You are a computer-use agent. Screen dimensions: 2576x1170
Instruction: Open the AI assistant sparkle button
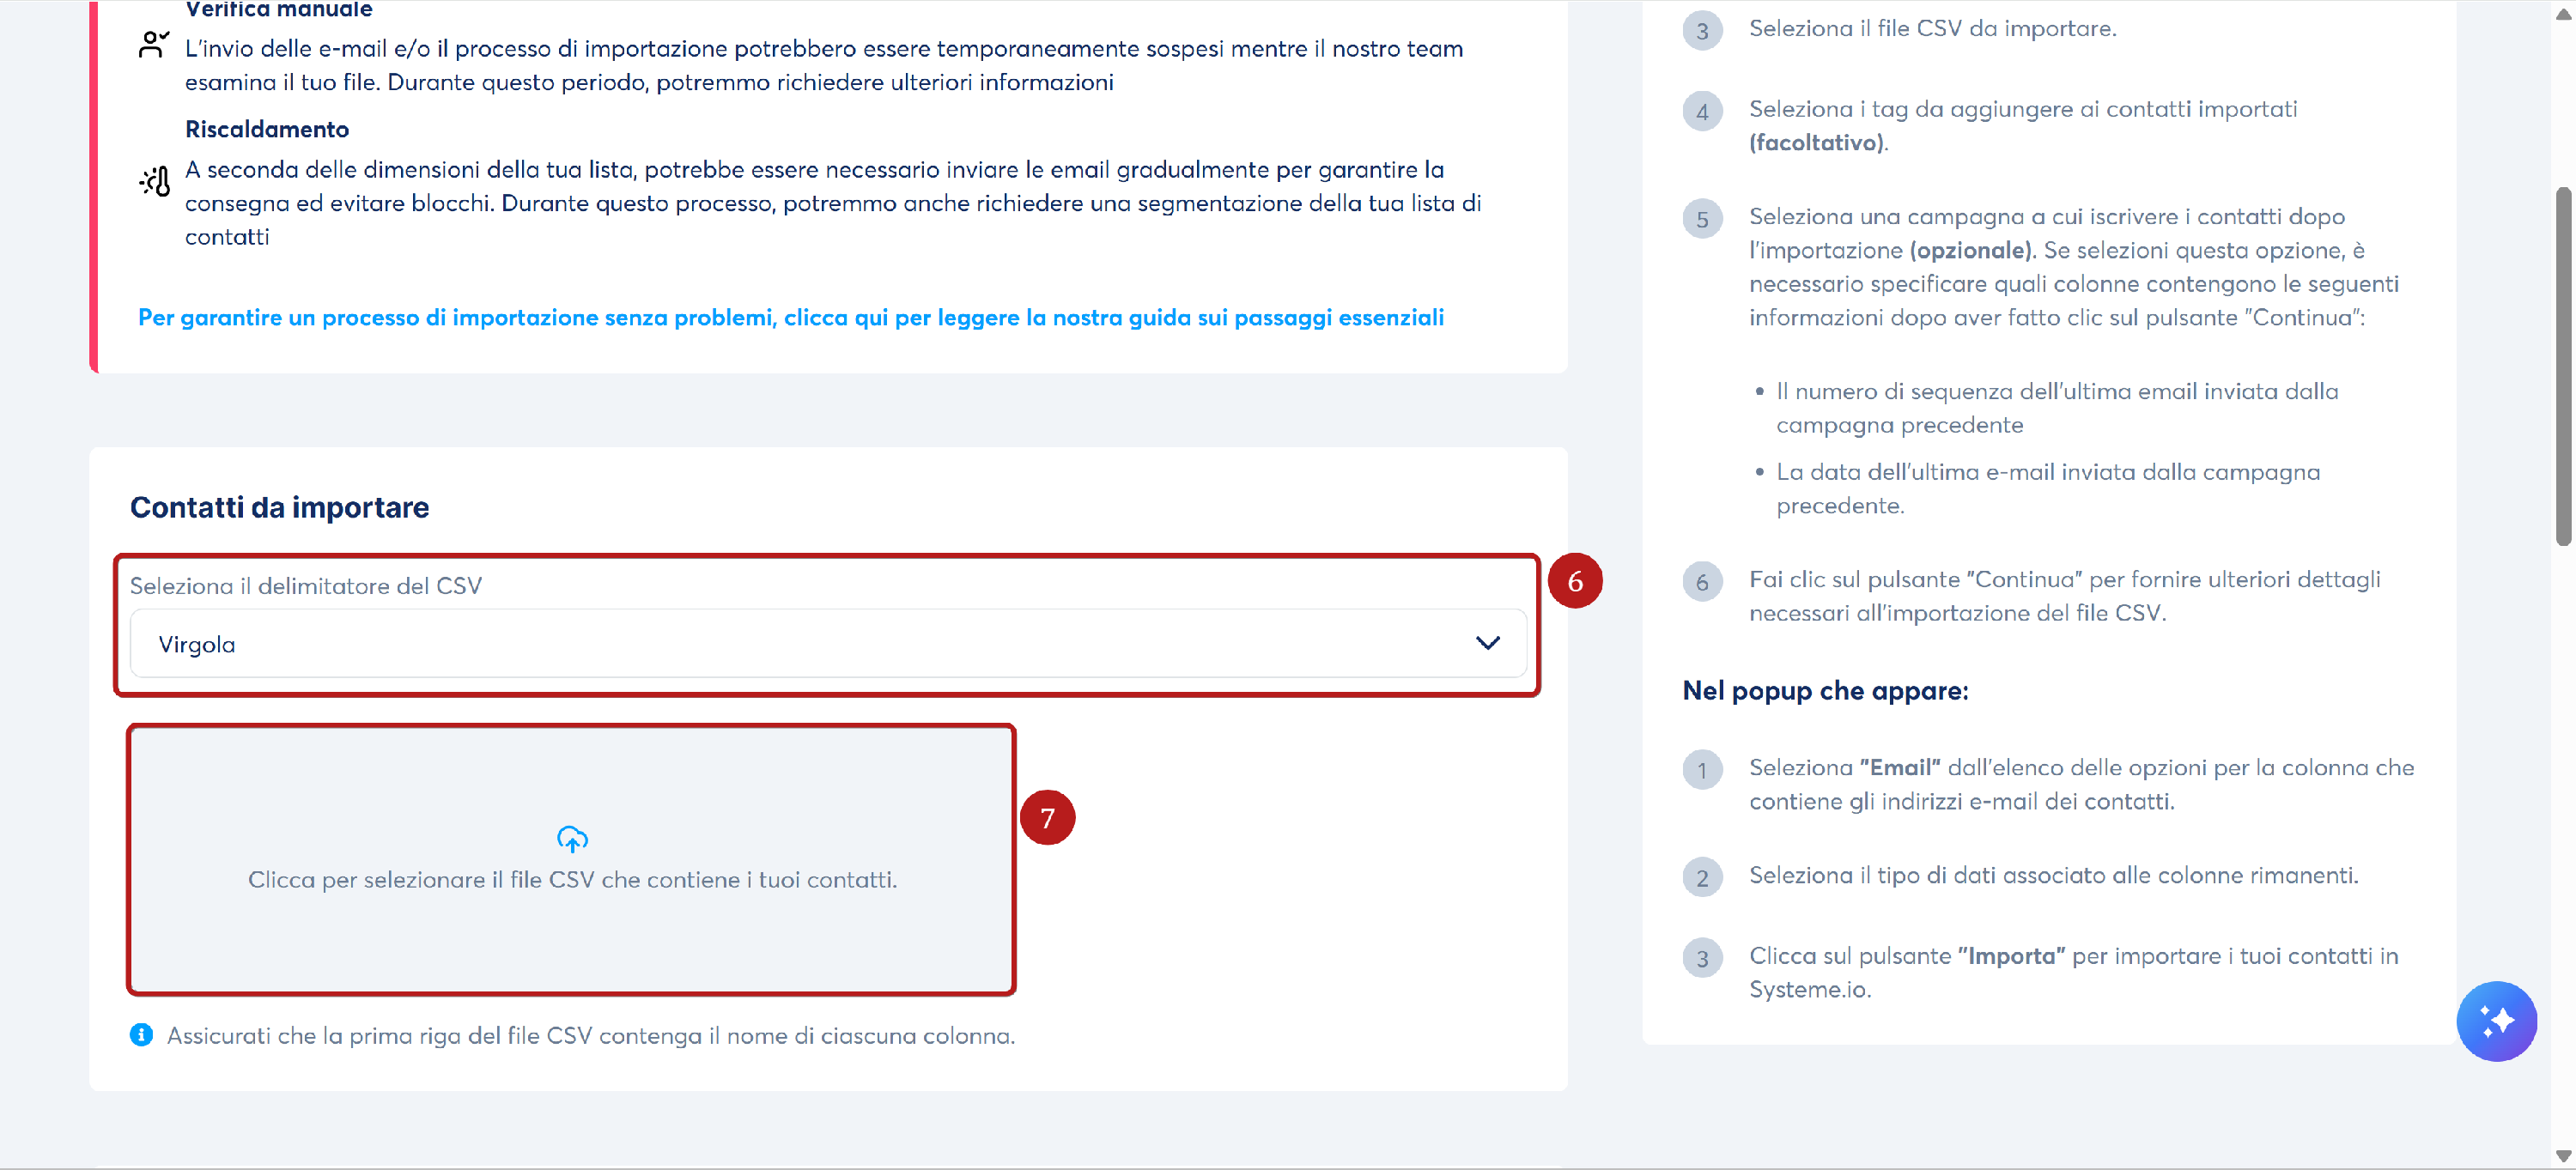coord(2496,1021)
